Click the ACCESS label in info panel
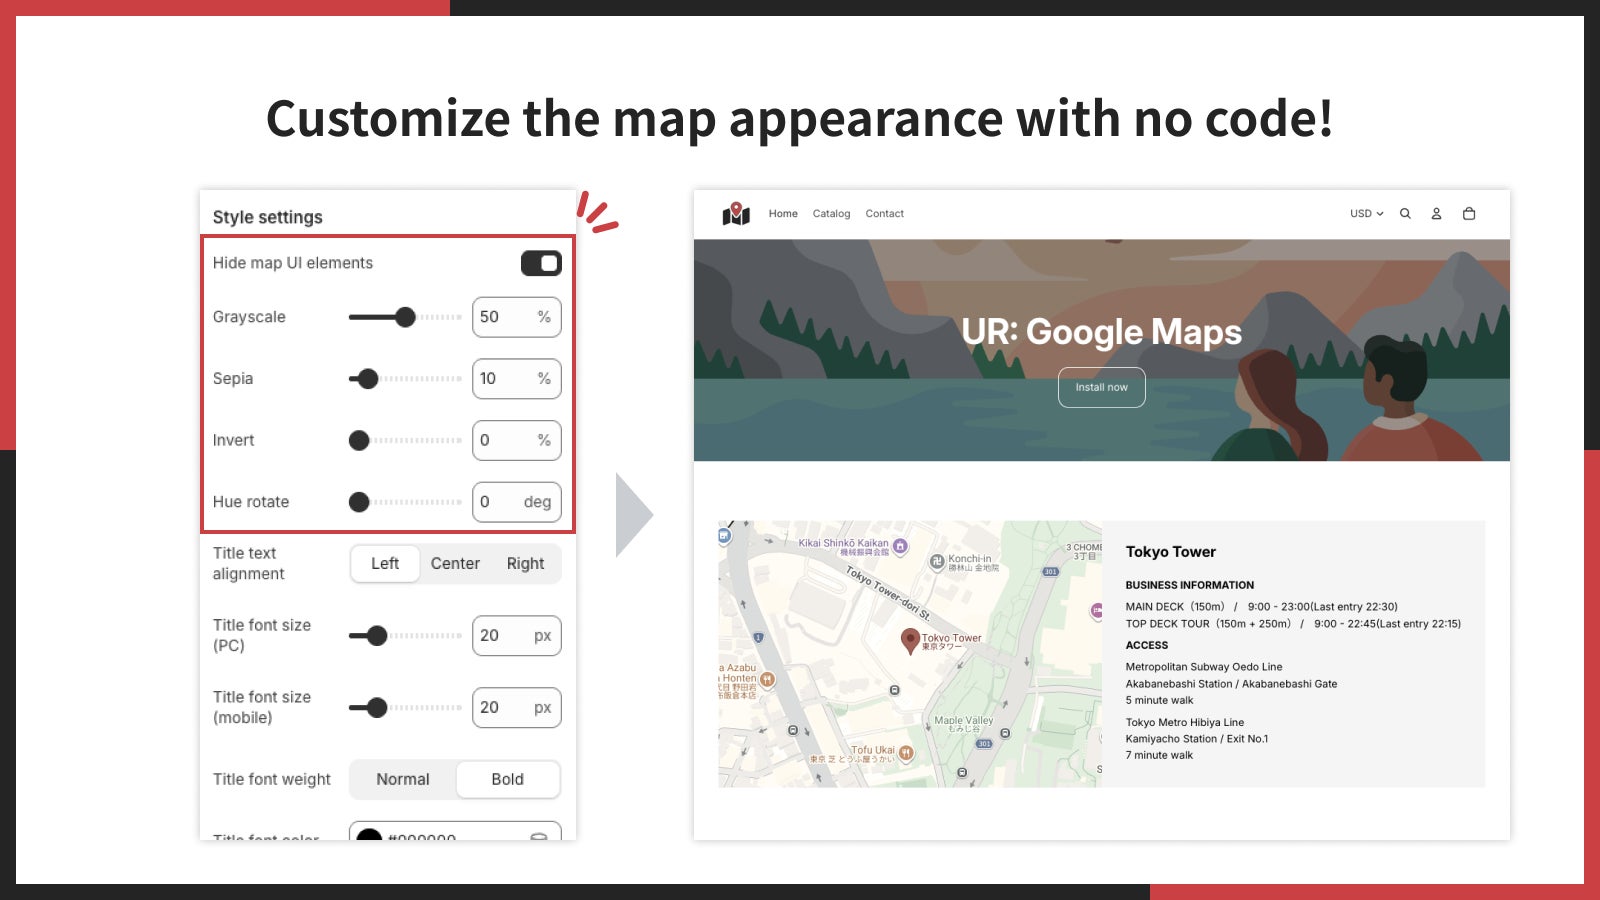The width and height of the screenshot is (1600, 900). point(1146,646)
